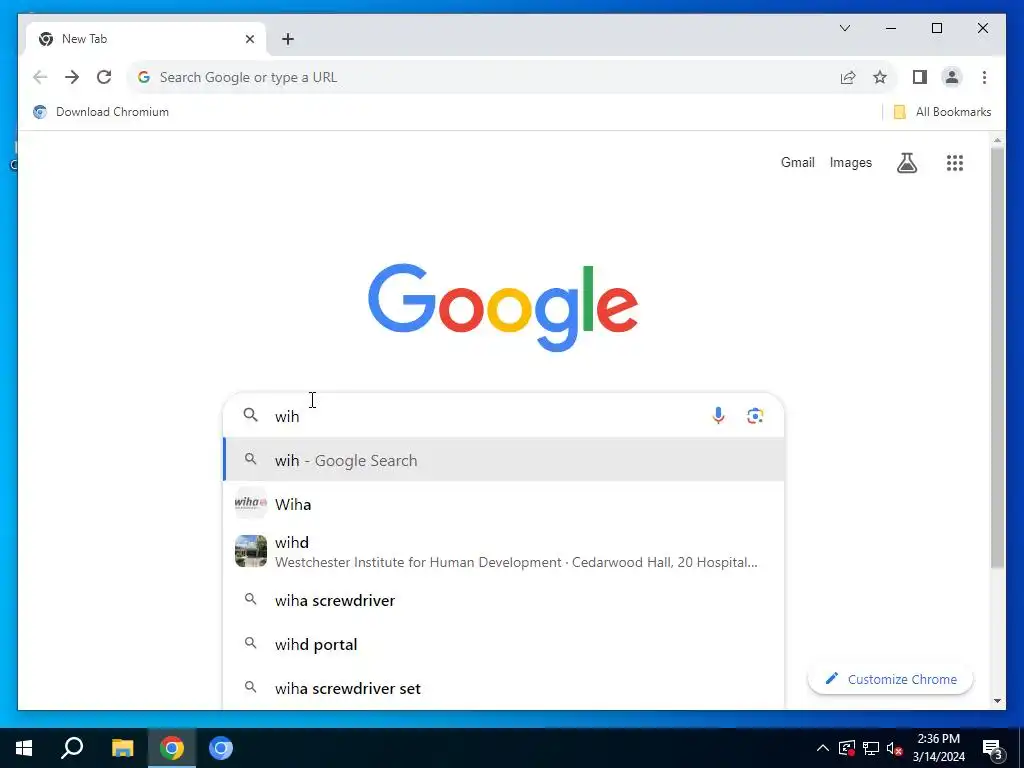Open the Windows Start menu
The height and width of the screenshot is (768, 1024).
tap(24, 748)
